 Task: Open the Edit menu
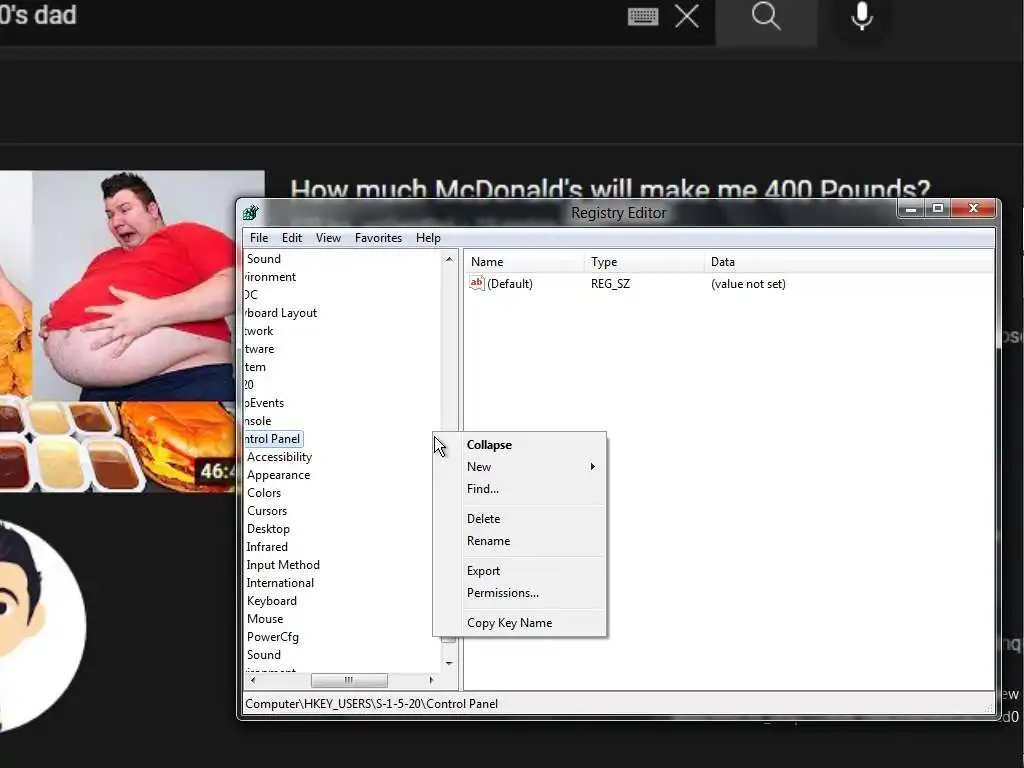pos(292,238)
